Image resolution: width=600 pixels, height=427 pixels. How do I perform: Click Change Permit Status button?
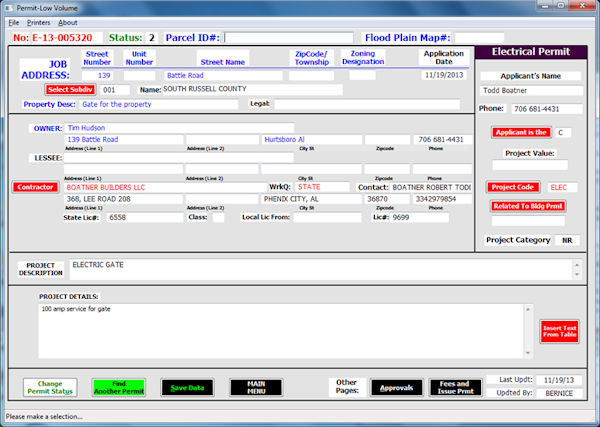pos(50,387)
